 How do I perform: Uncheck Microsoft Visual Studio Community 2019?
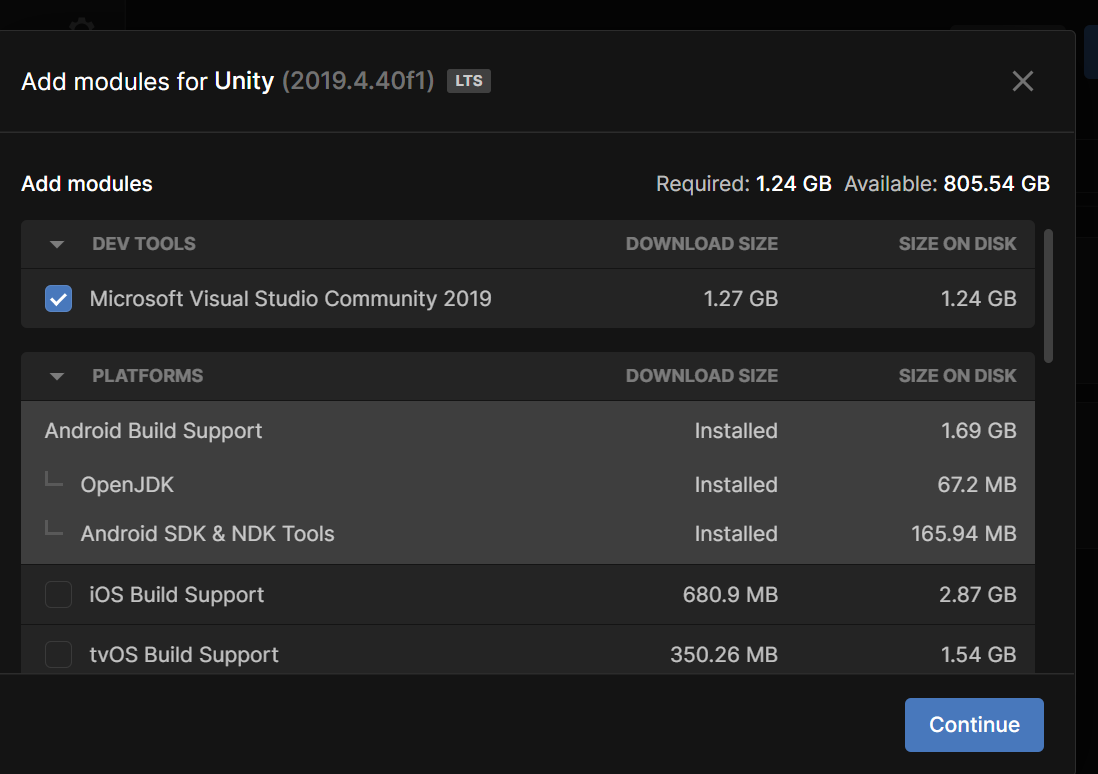click(58, 298)
